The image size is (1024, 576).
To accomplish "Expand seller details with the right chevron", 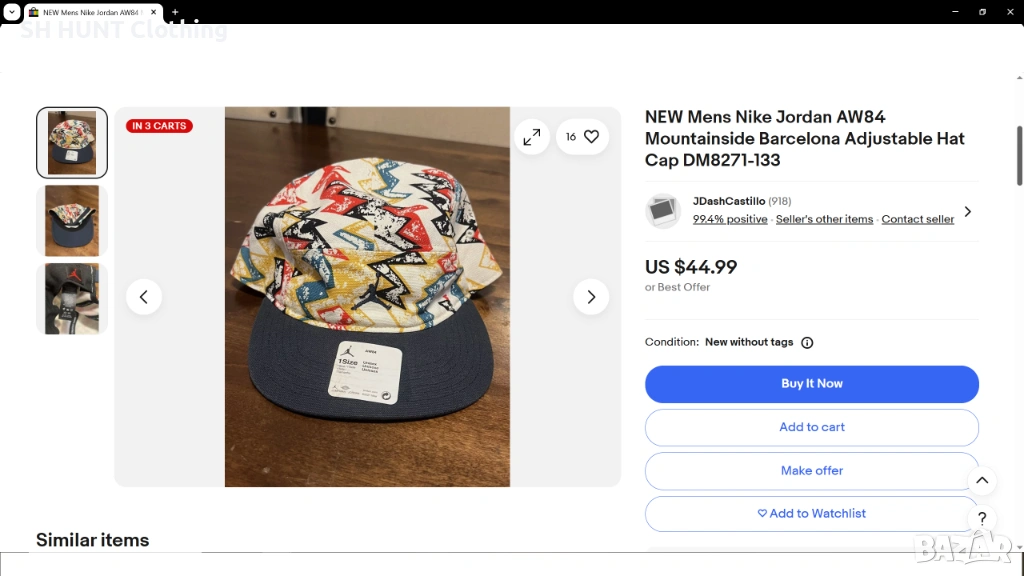I will pyautogui.click(x=967, y=212).
